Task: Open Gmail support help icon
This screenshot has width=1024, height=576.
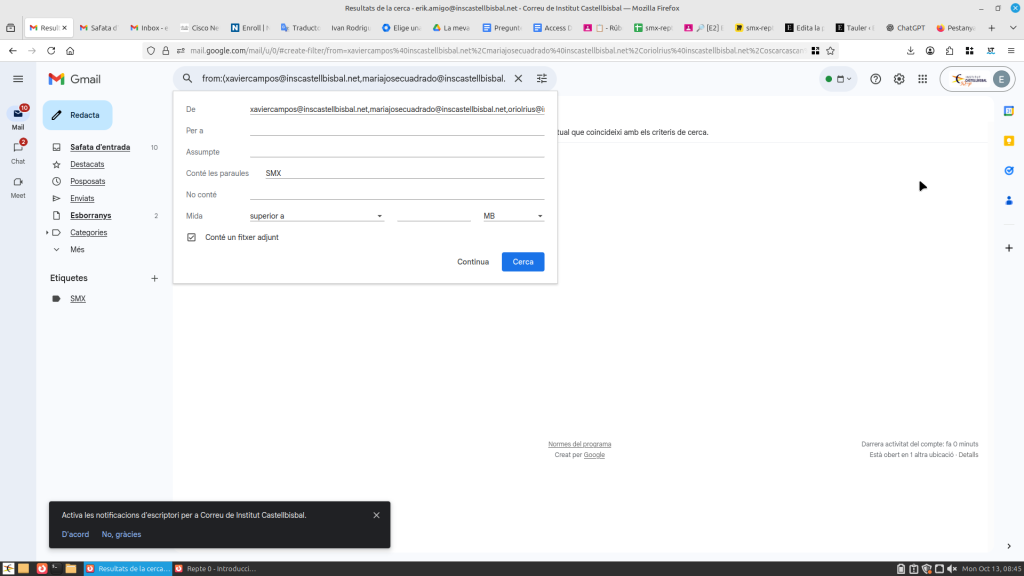Action: pos(876,79)
